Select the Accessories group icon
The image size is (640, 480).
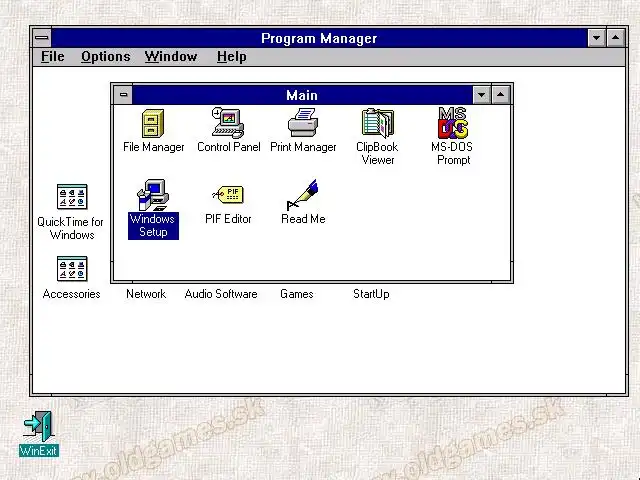click(72, 269)
